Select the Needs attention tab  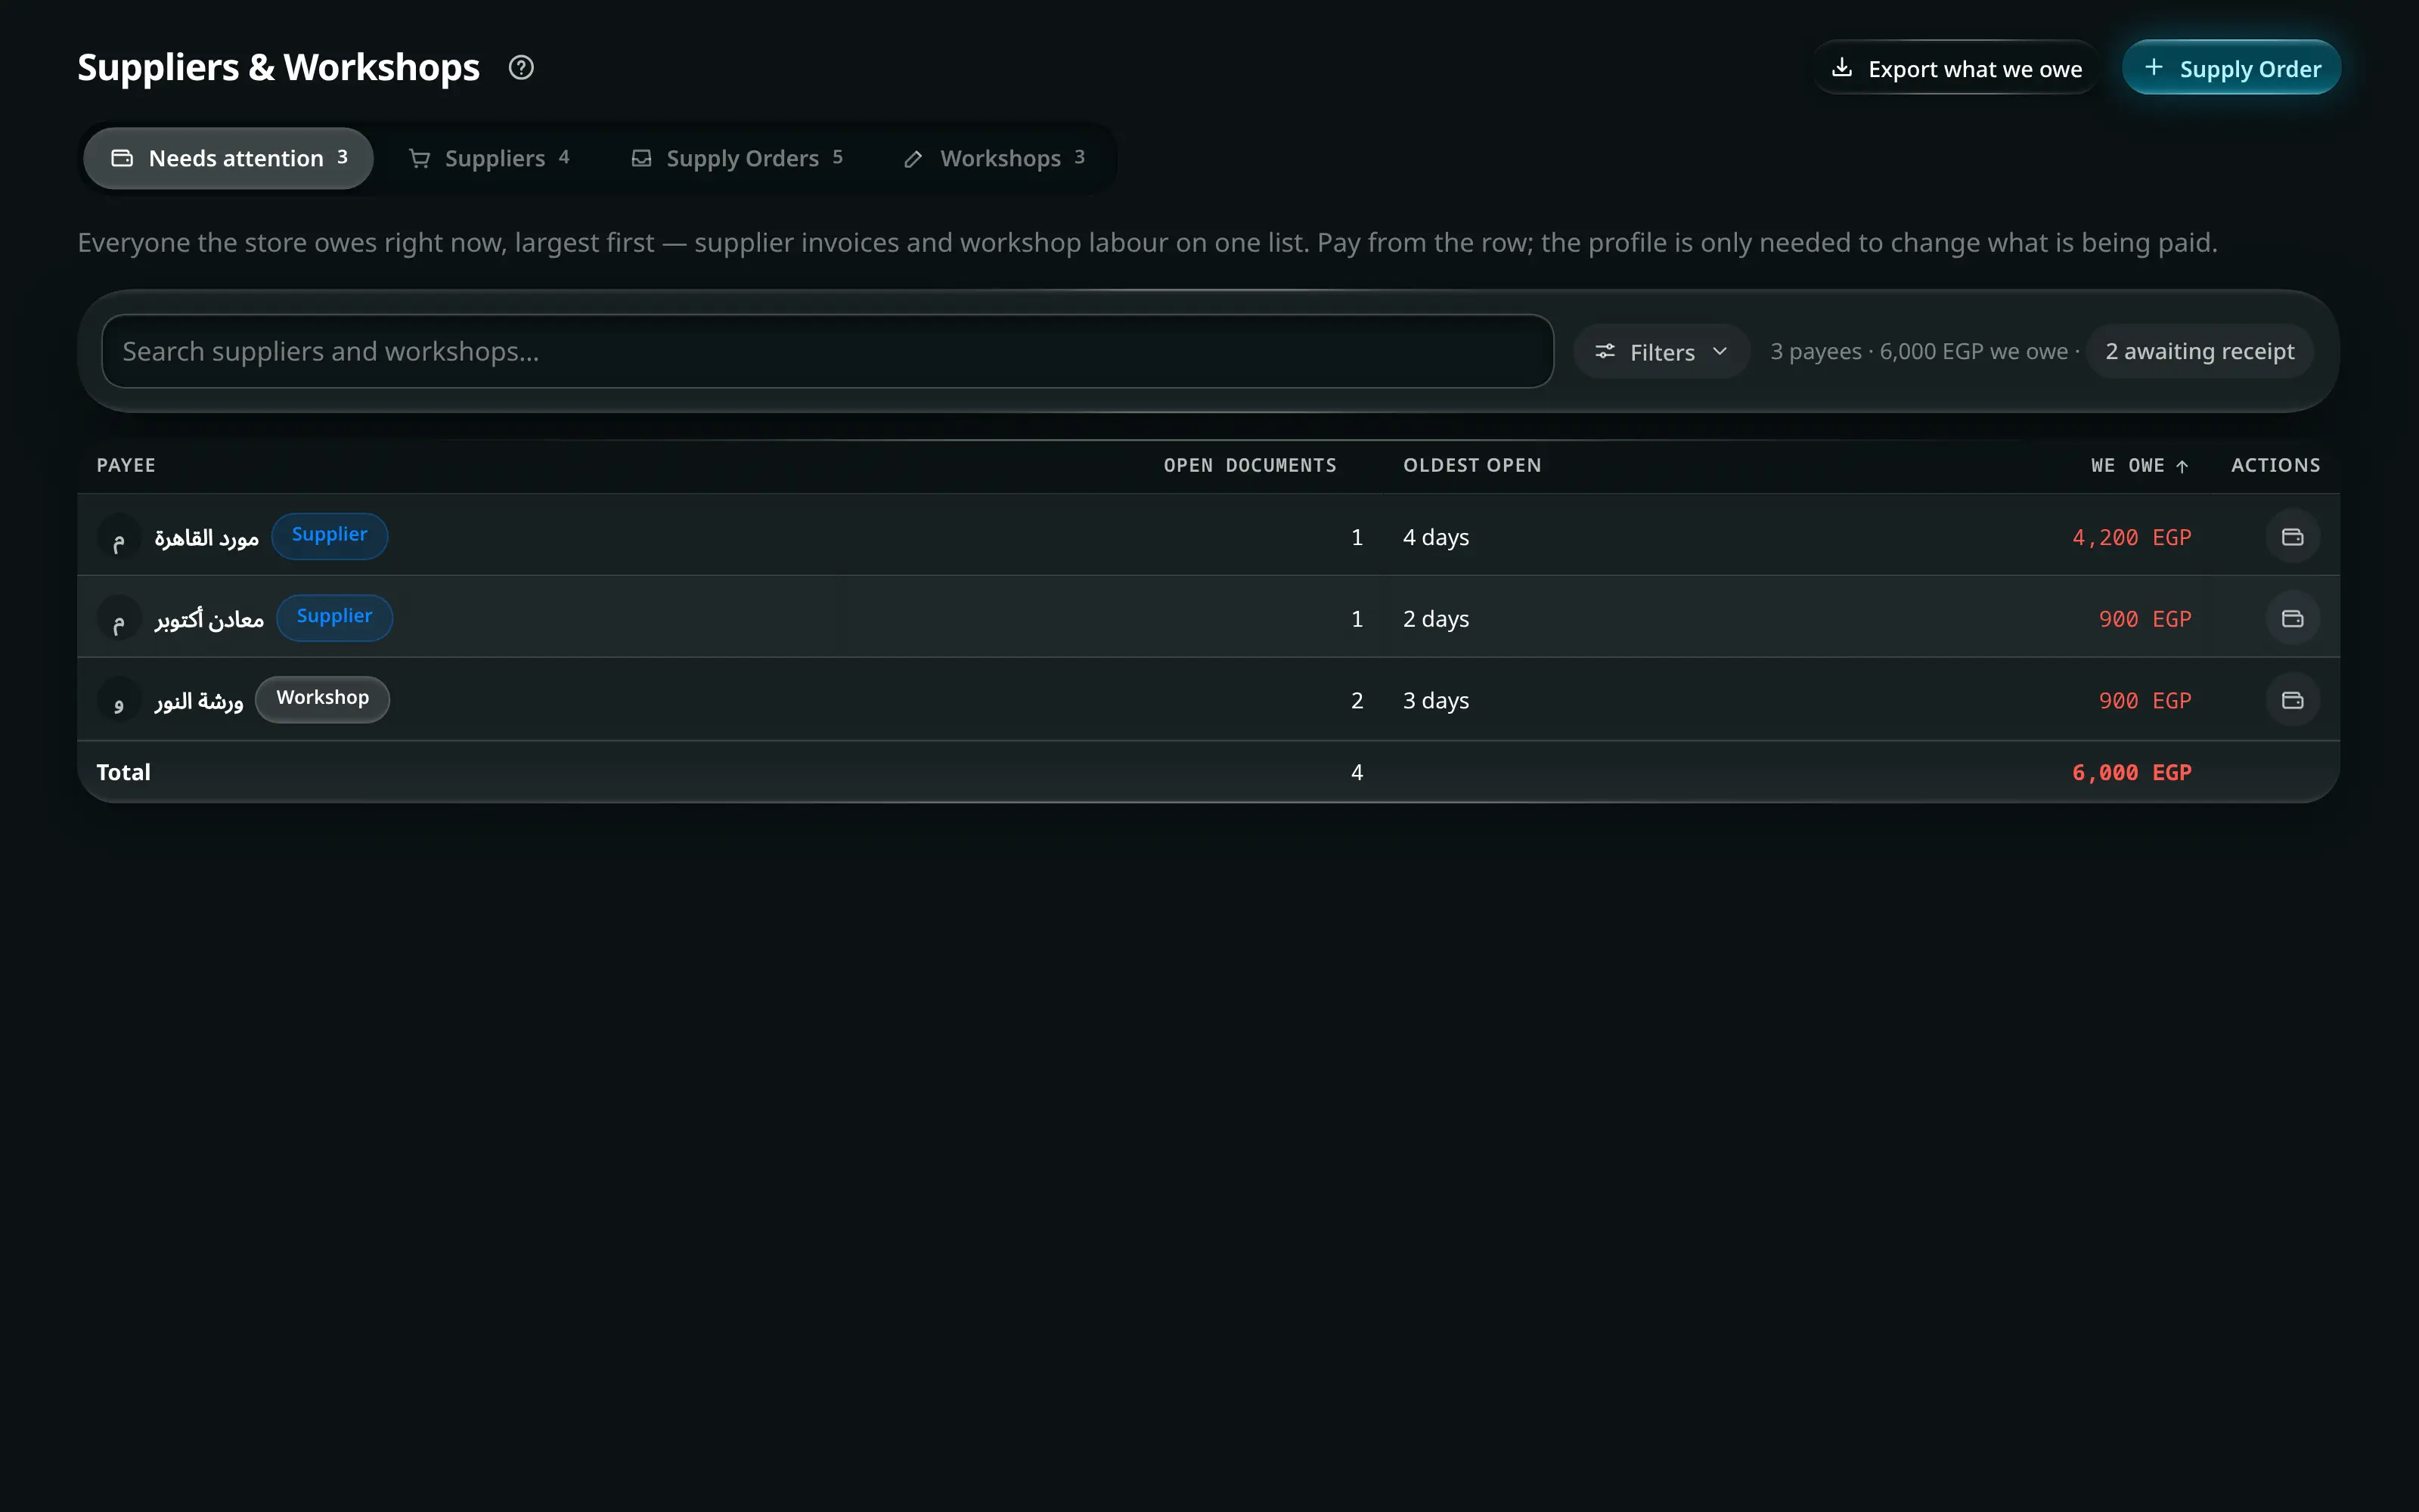[229, 158]
